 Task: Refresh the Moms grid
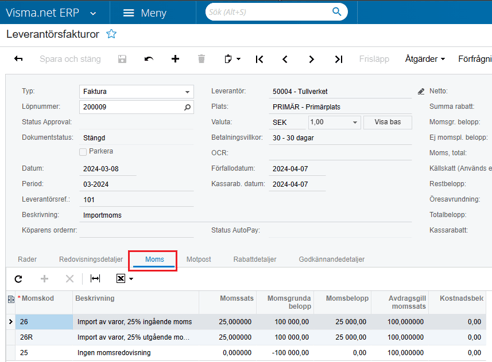coord(18,279)
